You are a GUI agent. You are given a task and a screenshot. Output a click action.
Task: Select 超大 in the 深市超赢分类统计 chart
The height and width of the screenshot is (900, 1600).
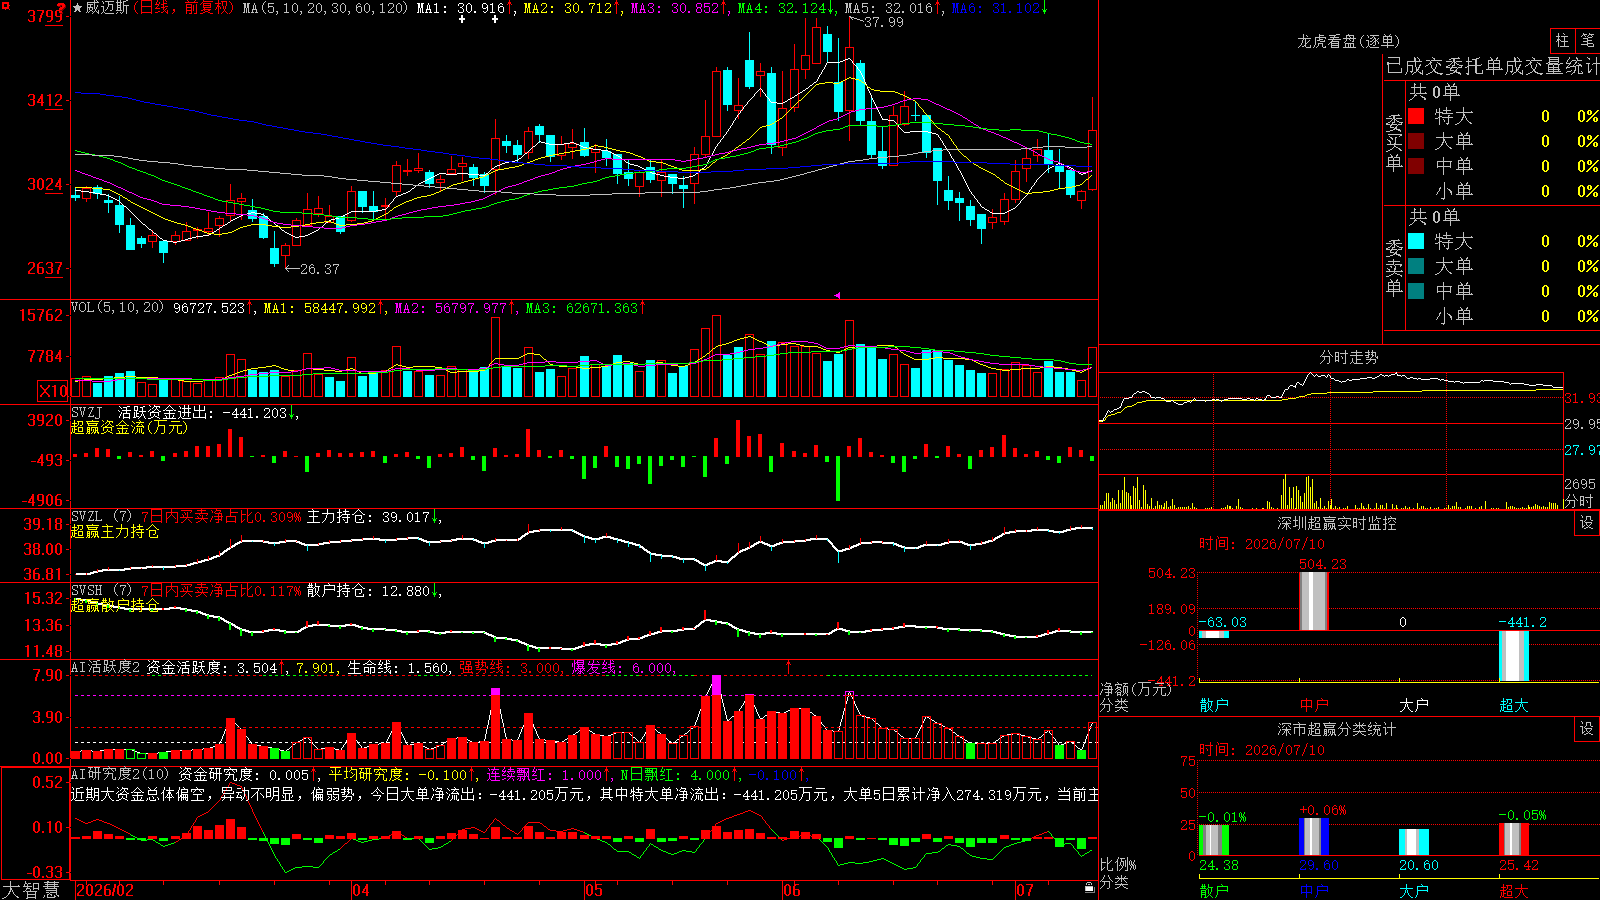pos(1514,890)
